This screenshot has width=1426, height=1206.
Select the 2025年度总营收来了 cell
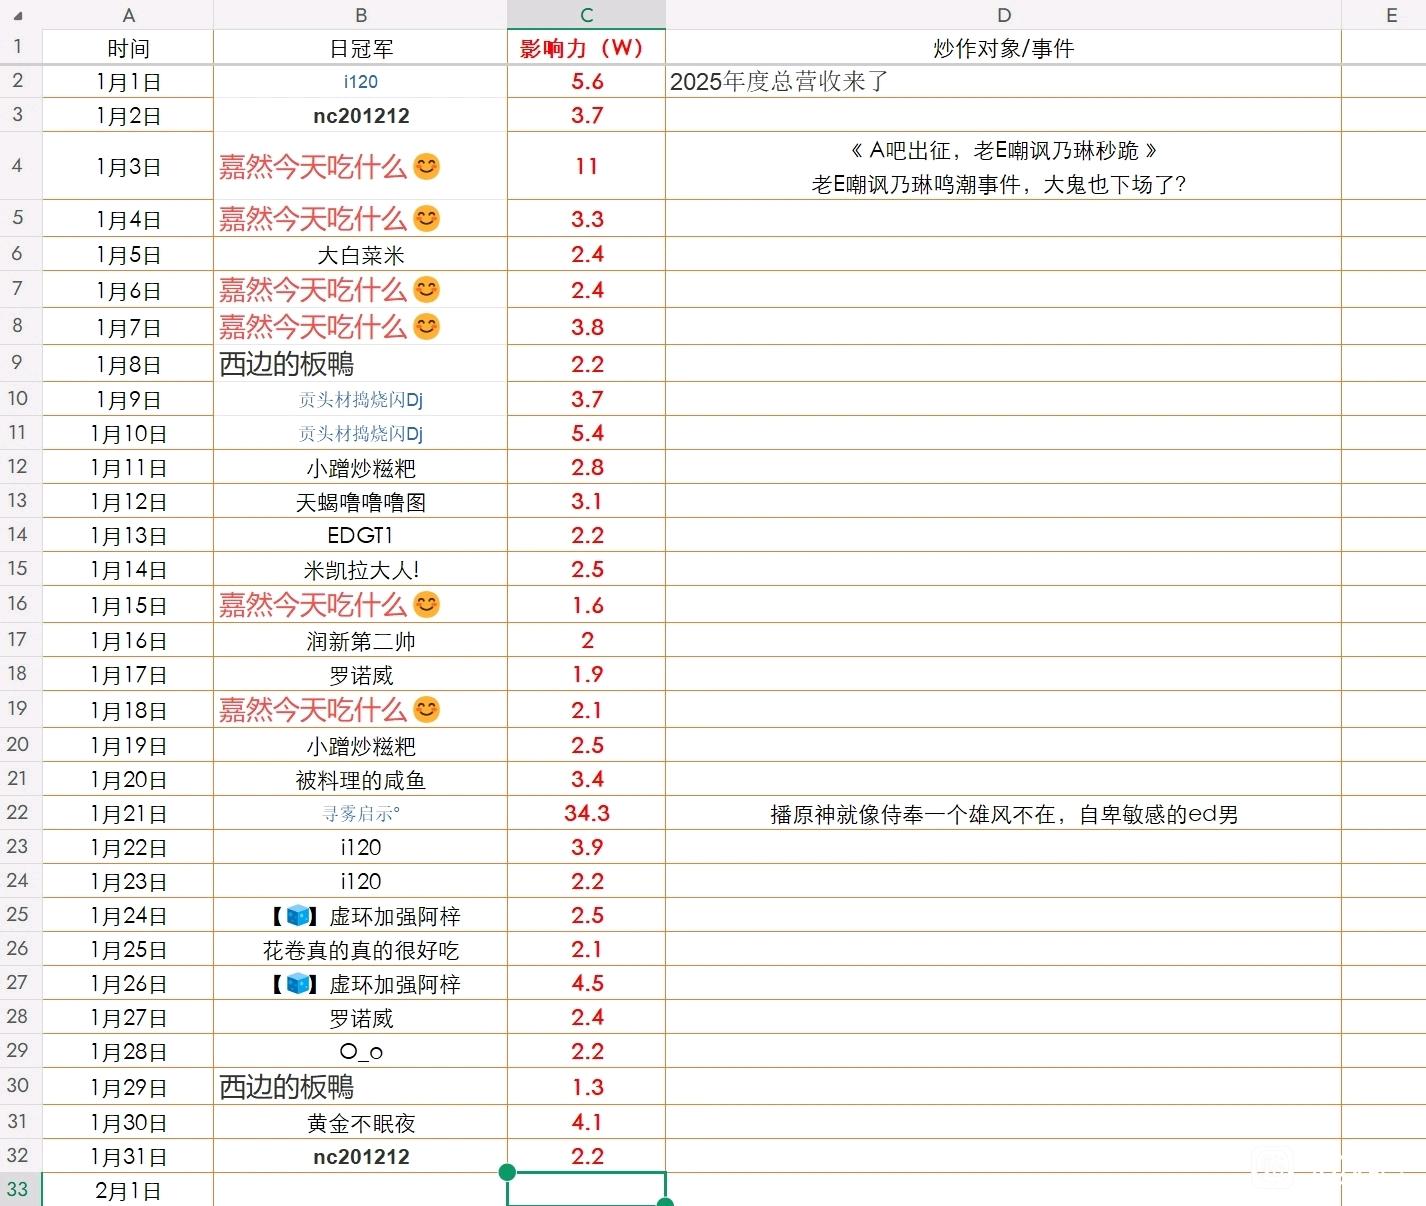[1003, 82]
